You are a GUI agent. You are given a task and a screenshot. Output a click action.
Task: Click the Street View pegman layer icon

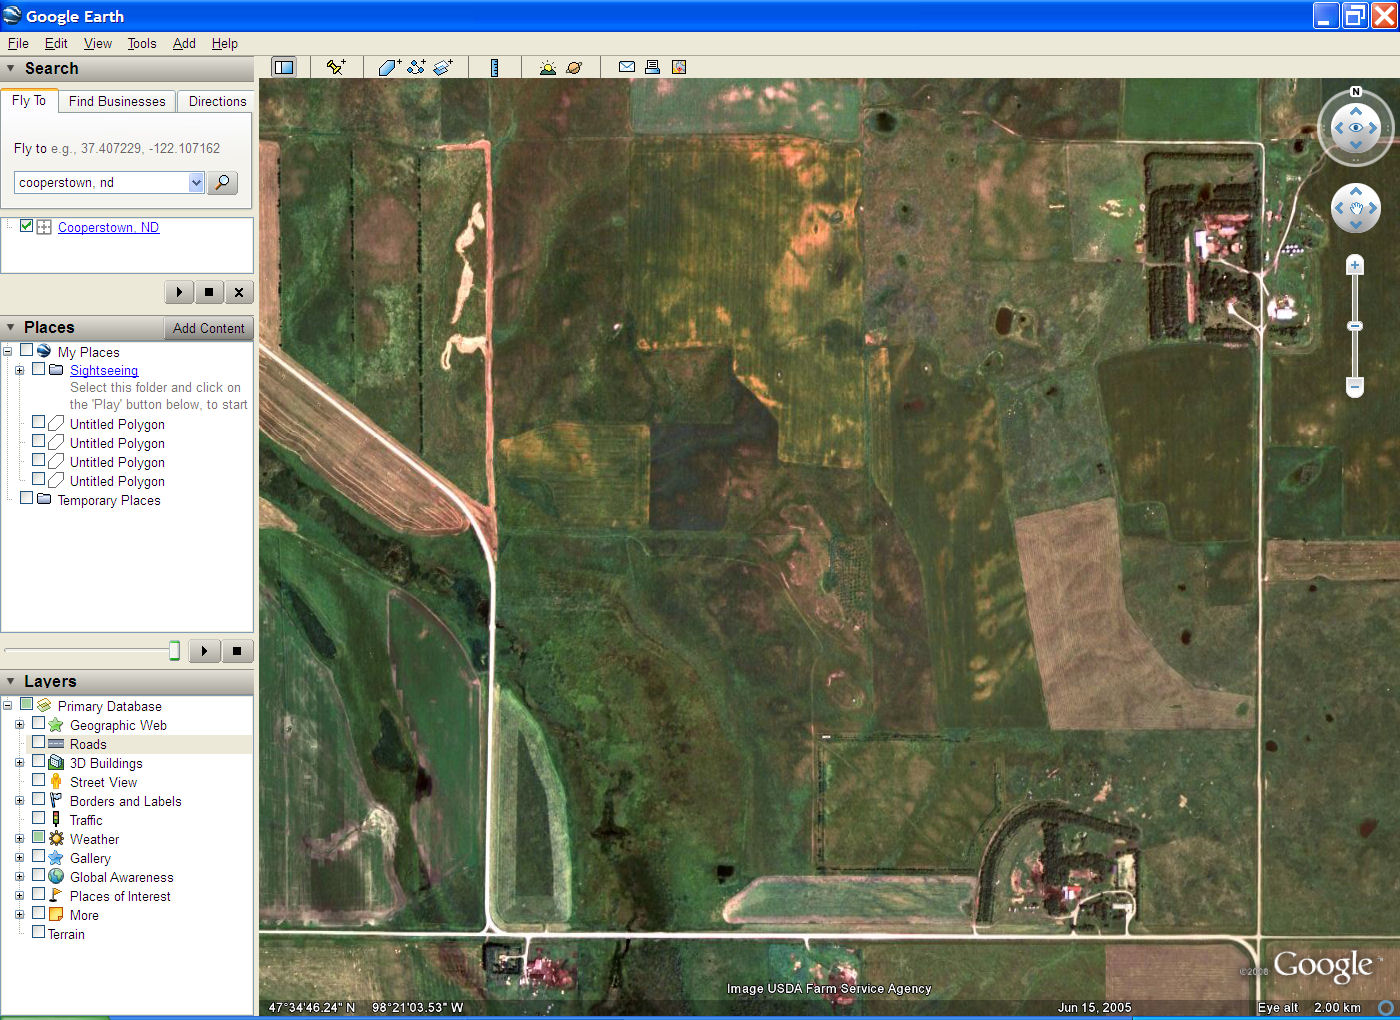pos(56,781)
